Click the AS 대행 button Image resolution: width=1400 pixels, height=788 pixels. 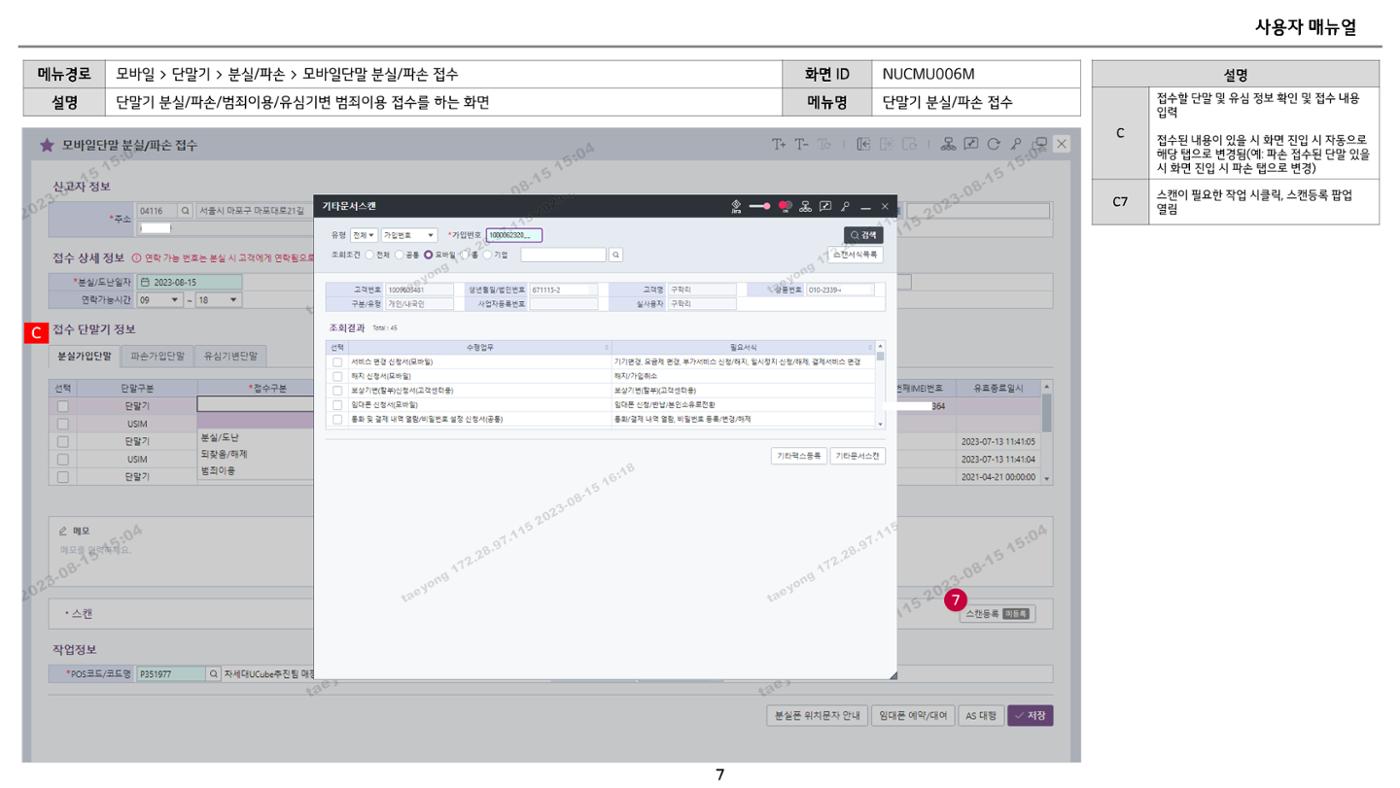click(980, 716)
